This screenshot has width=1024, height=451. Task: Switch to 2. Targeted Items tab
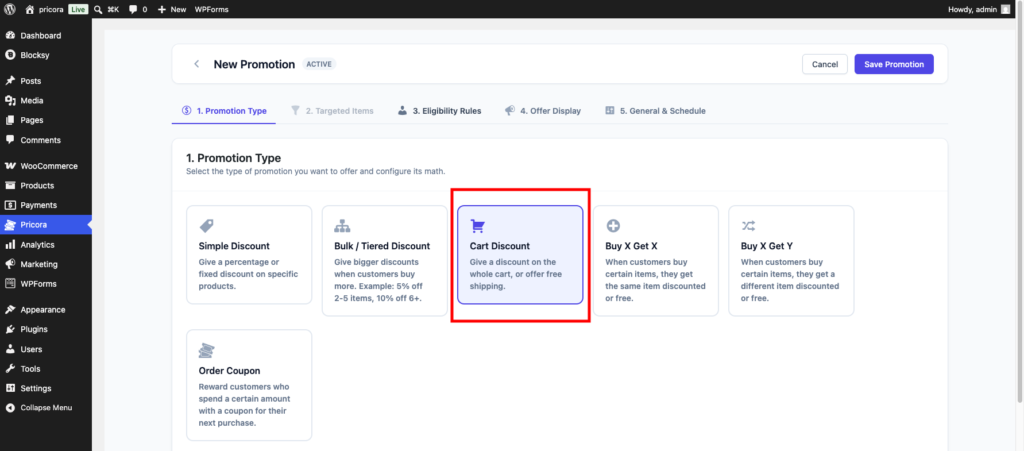332,111
